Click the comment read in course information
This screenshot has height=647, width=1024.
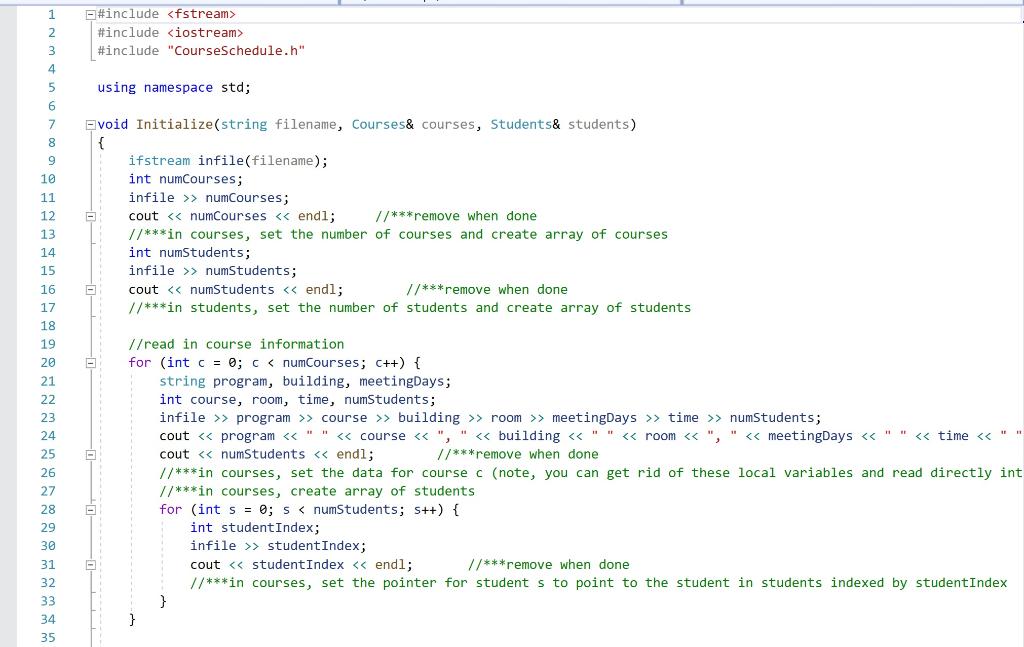(x=237, y=343)
